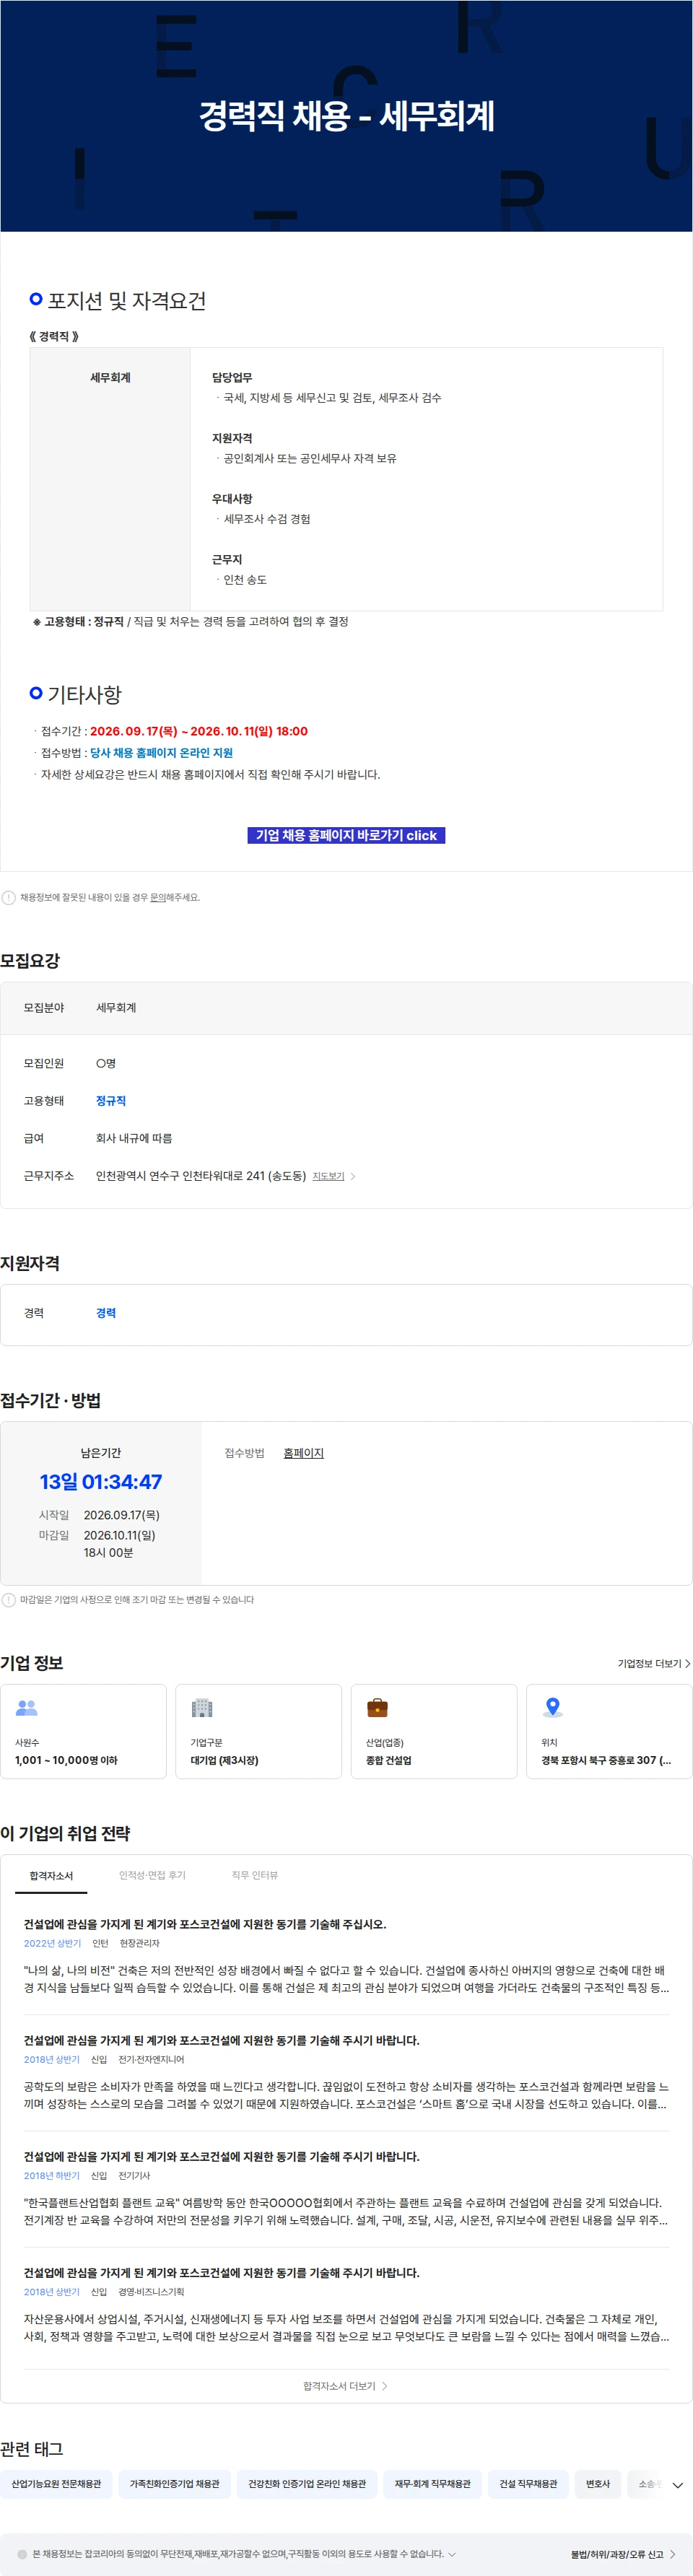Screen dimensions: 693x2576
Task: Click the blue 경력 qualification link
Action: [x=106, y=1313]
